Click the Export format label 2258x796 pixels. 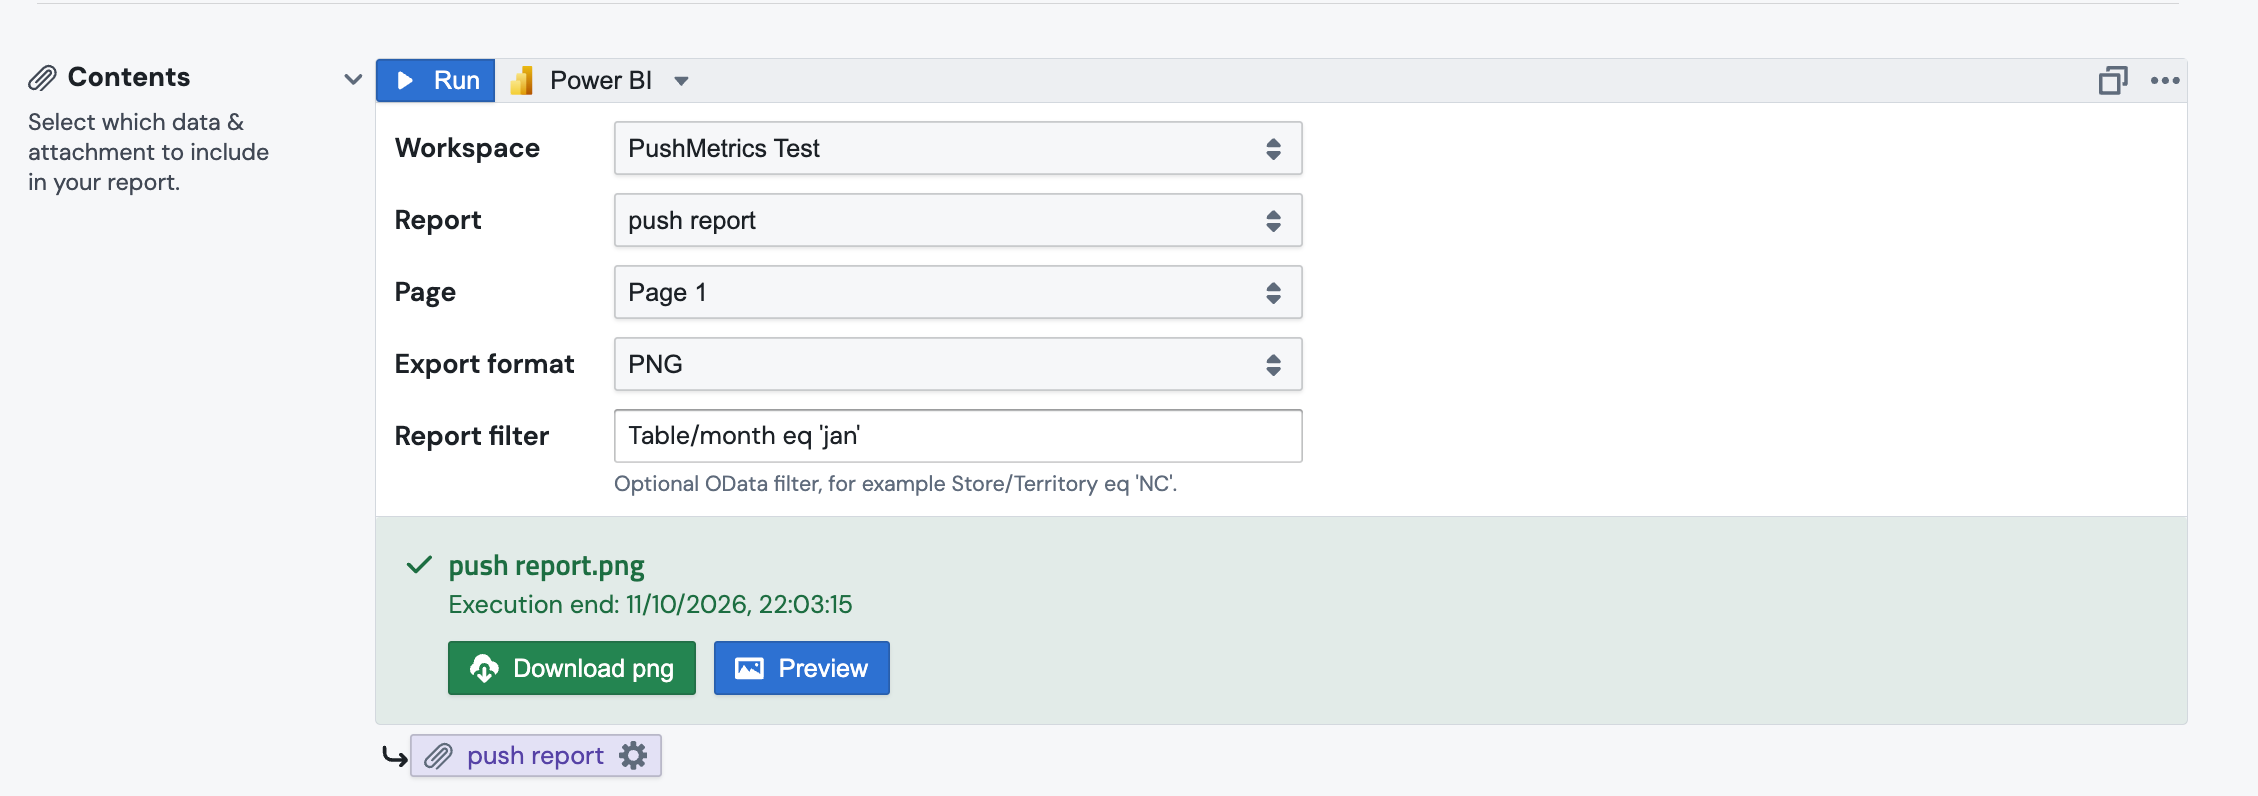(x=485, y=364)
